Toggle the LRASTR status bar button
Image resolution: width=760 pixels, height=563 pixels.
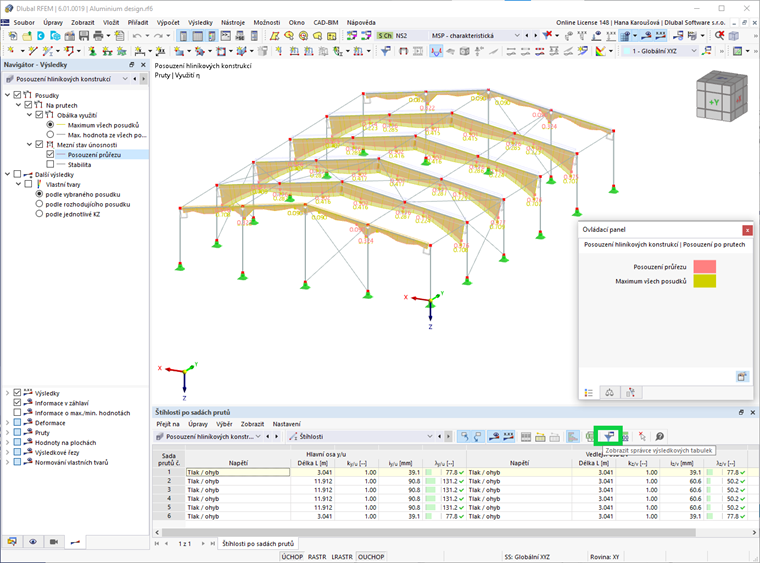pyautogui.click(x=342, y=557)
